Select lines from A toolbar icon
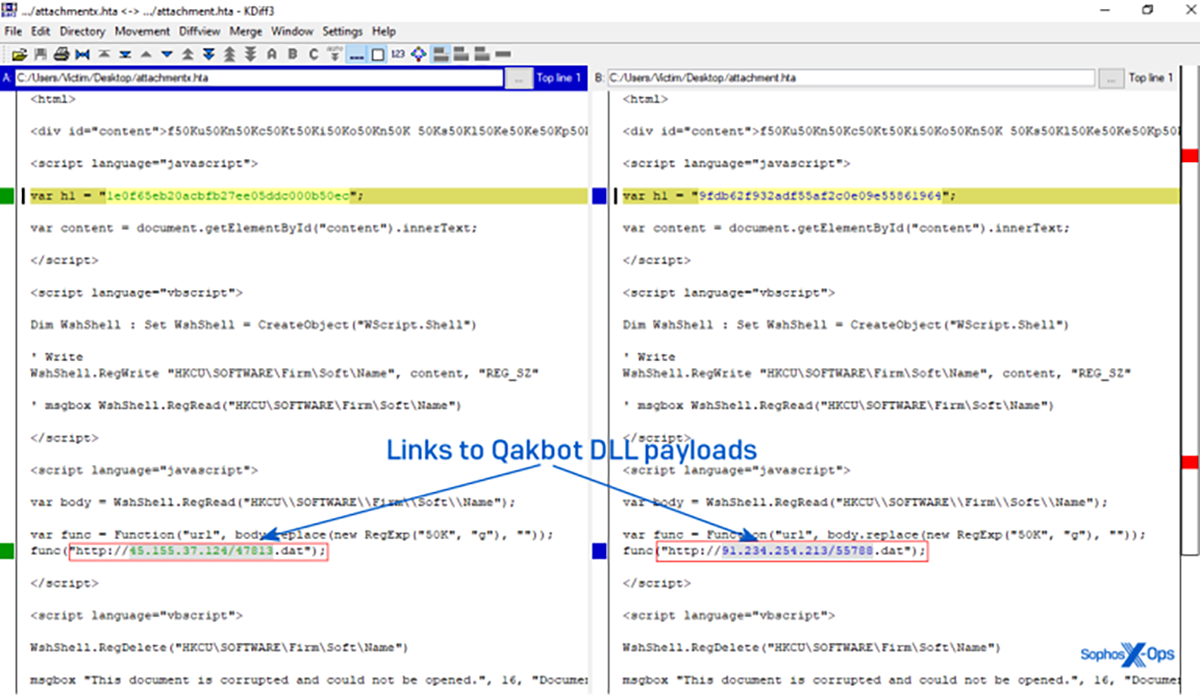The height and width of the screenshot is (695, 1200). click(x=272, y=53)
